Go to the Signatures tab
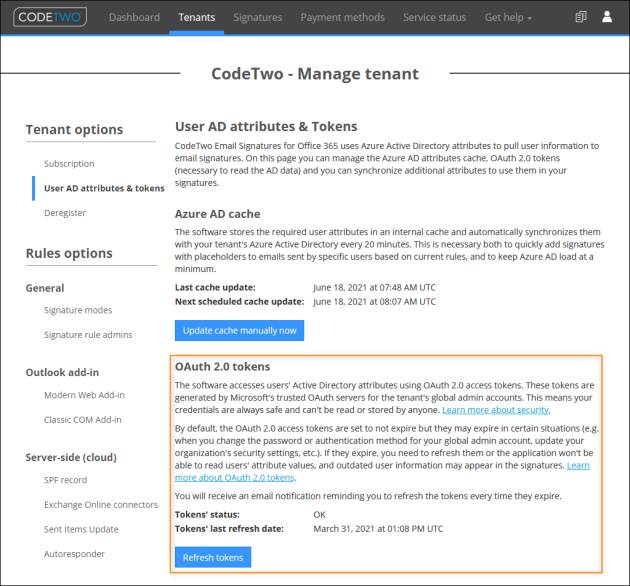 click(258, 17)
